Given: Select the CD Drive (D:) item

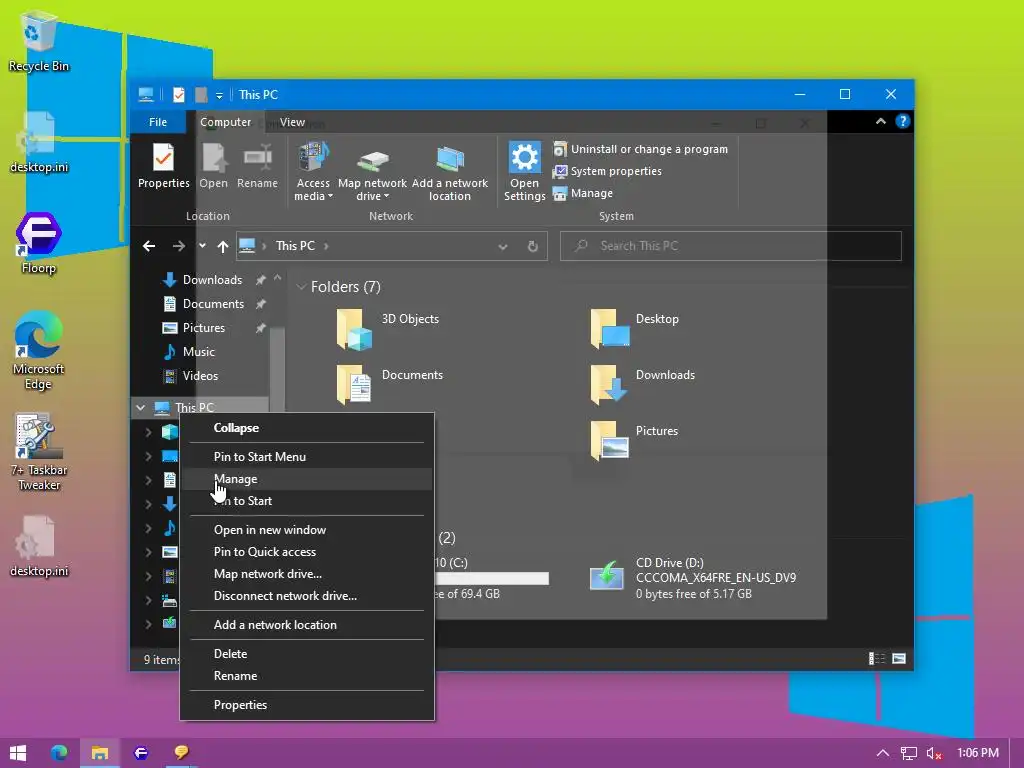Looking at the screenshot, I should [x=693, y=578].
